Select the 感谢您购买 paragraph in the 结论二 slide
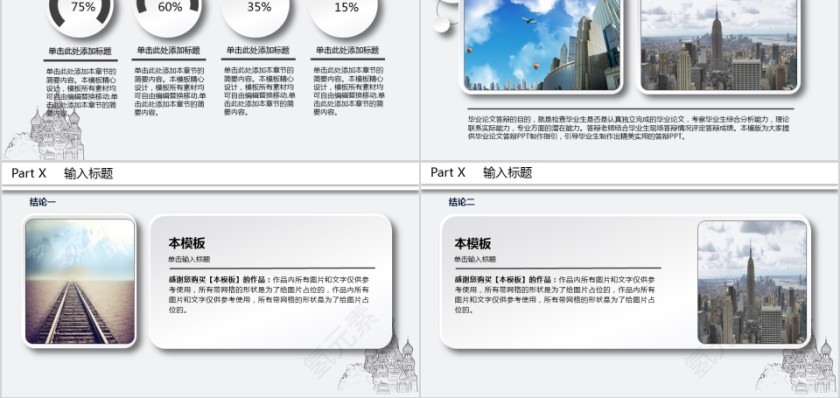Screen dimensions: 840x398 554,295
